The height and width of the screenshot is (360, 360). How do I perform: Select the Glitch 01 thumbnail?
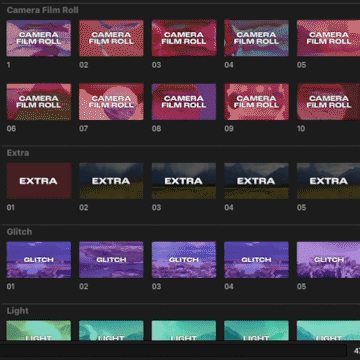coord(39,260)
